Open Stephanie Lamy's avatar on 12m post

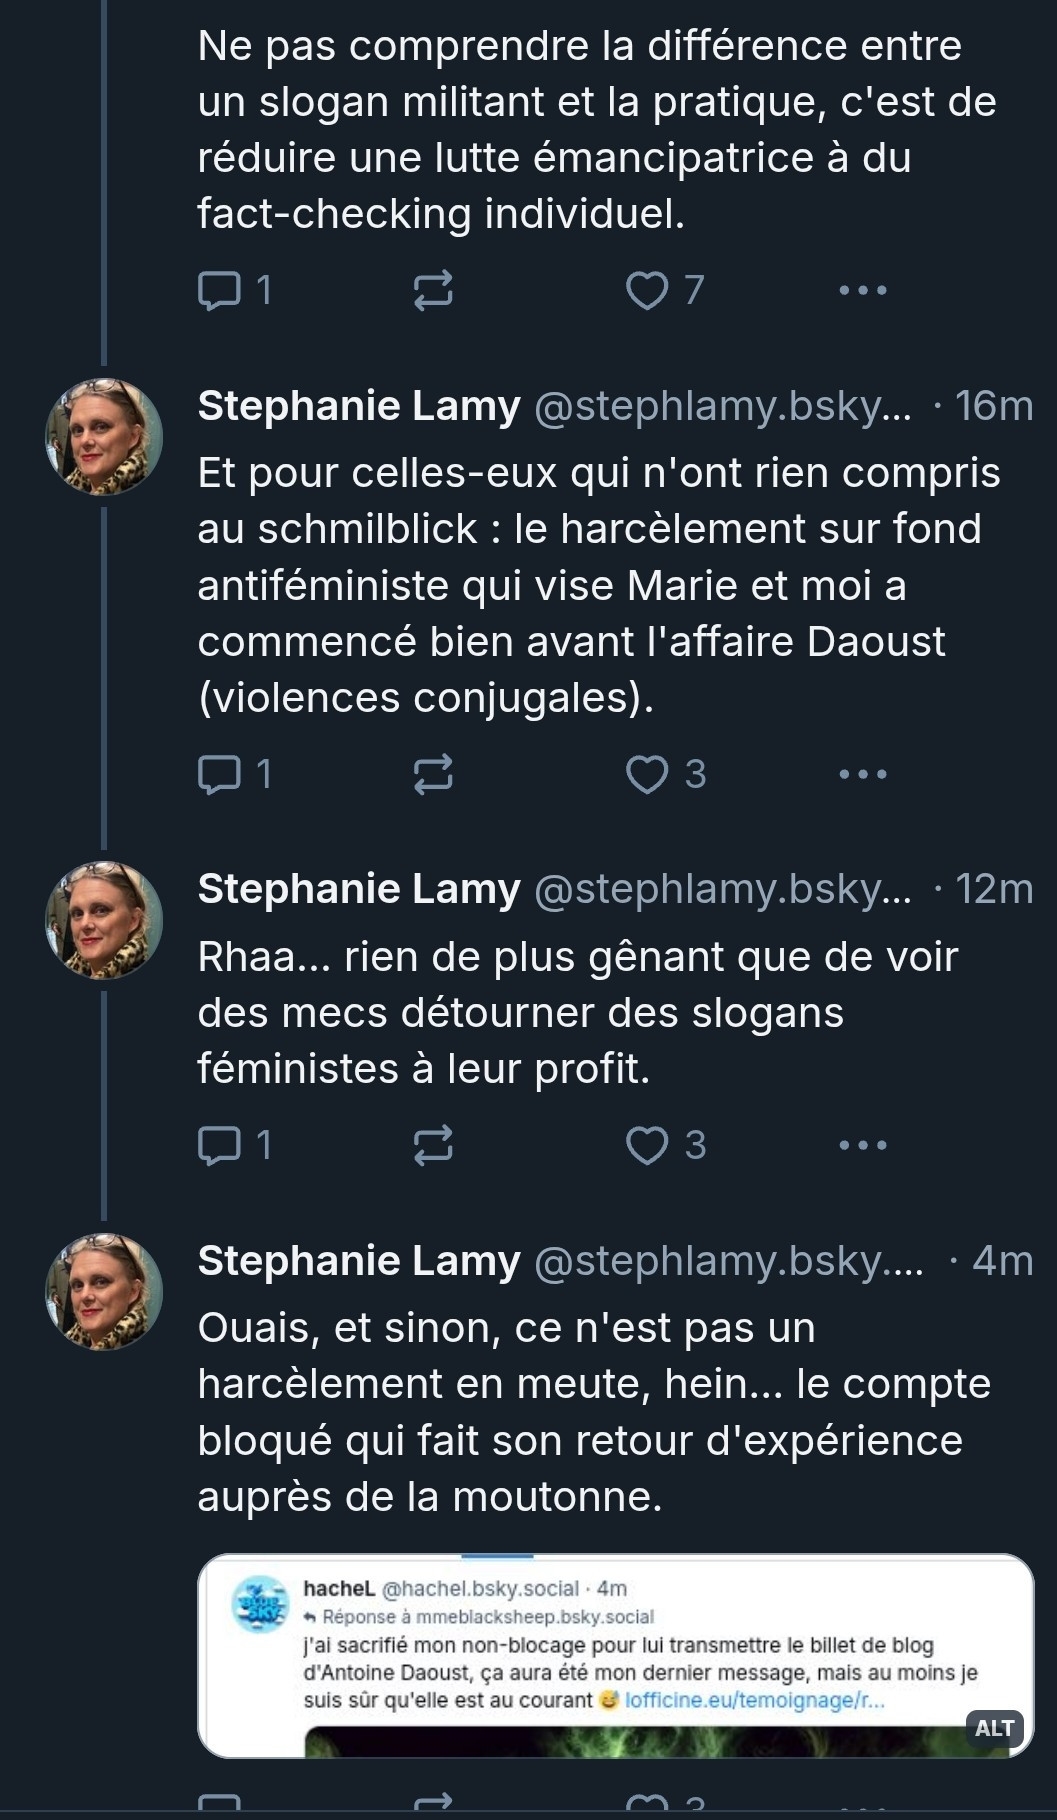tap(104, 920)
